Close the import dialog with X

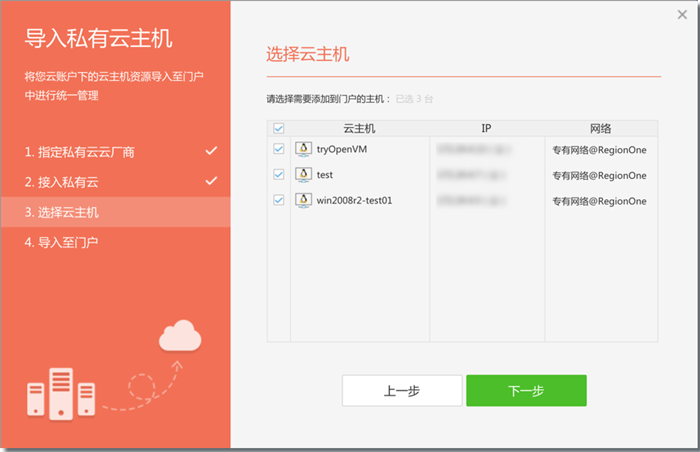click(x=682, y=14)
